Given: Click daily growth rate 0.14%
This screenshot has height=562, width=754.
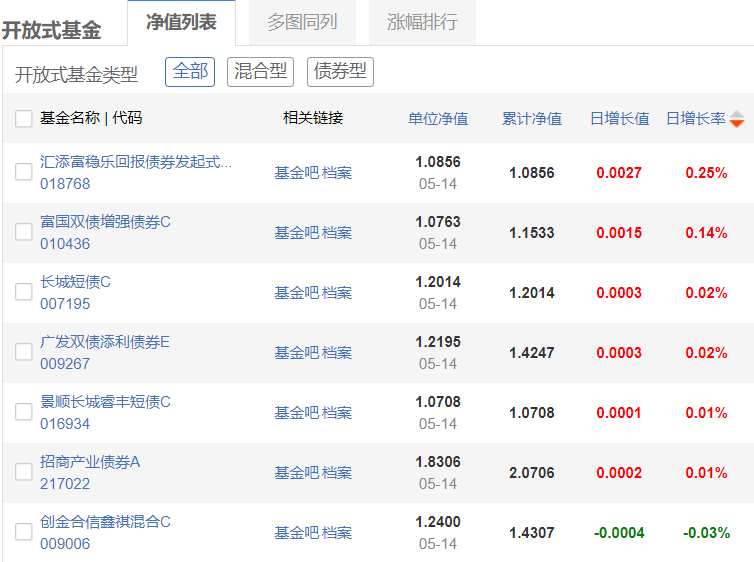Looking at the screenshot, I should [706, 233].
